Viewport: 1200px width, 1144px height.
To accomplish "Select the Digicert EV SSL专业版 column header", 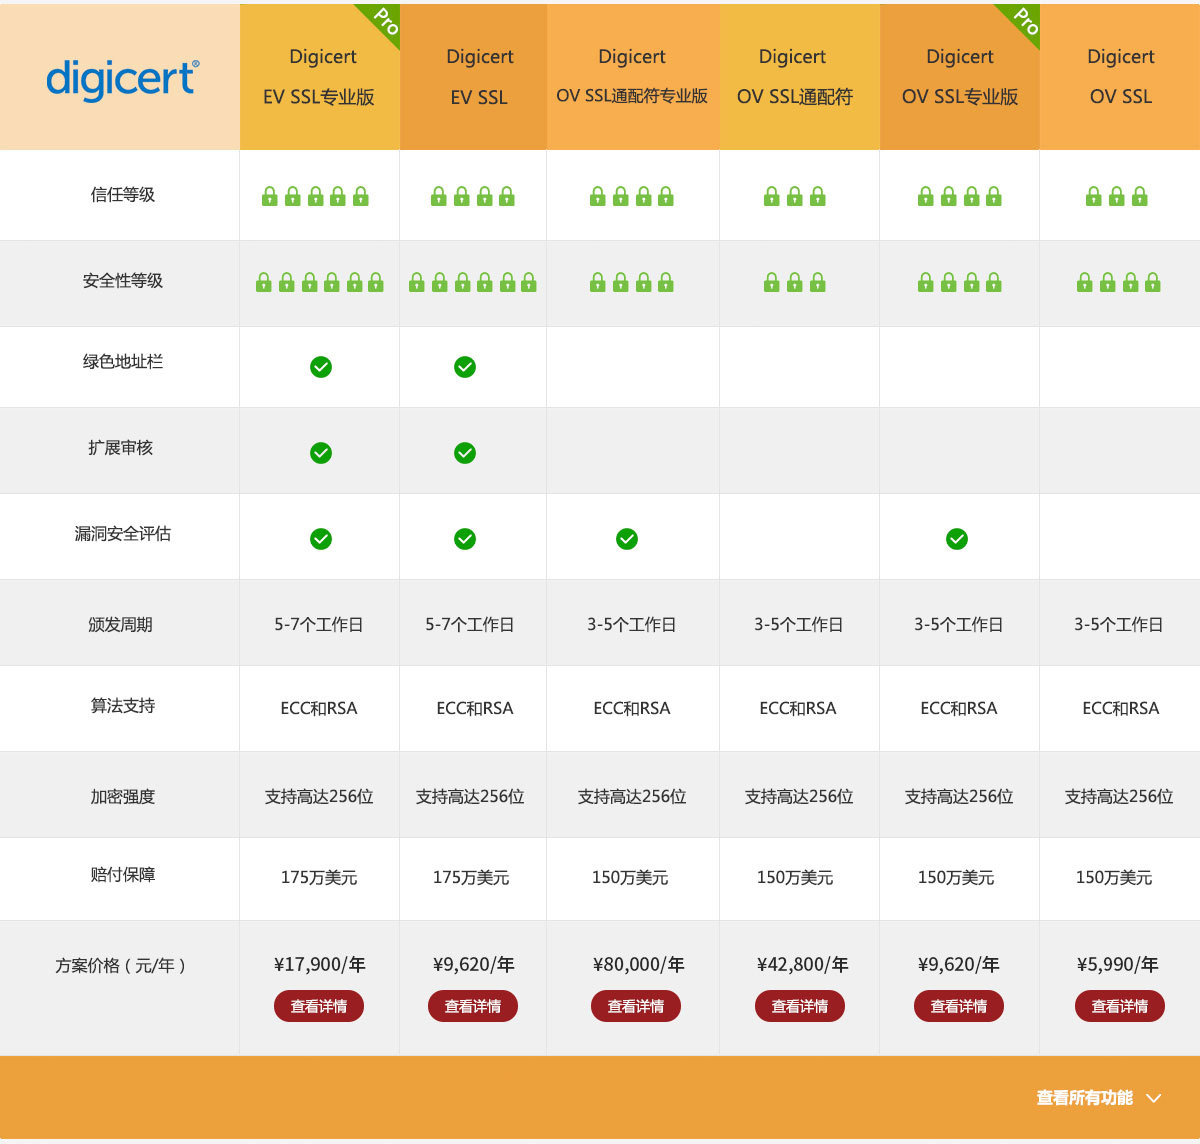I will click(320, 77).
